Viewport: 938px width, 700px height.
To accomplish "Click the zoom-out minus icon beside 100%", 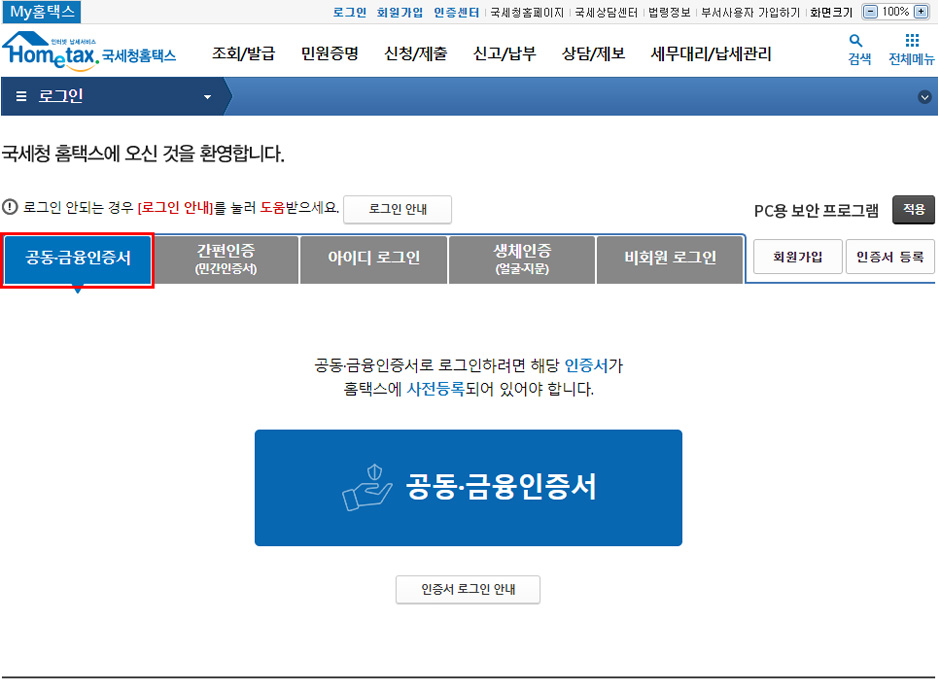I will tap(870, 12).
